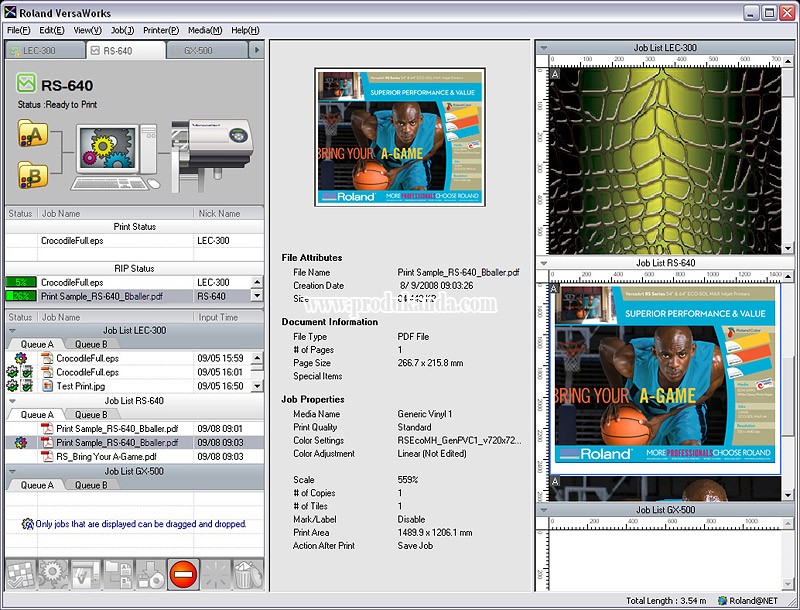Click the job preview thumbnail in center panel
800x610 pixels.
400,137
